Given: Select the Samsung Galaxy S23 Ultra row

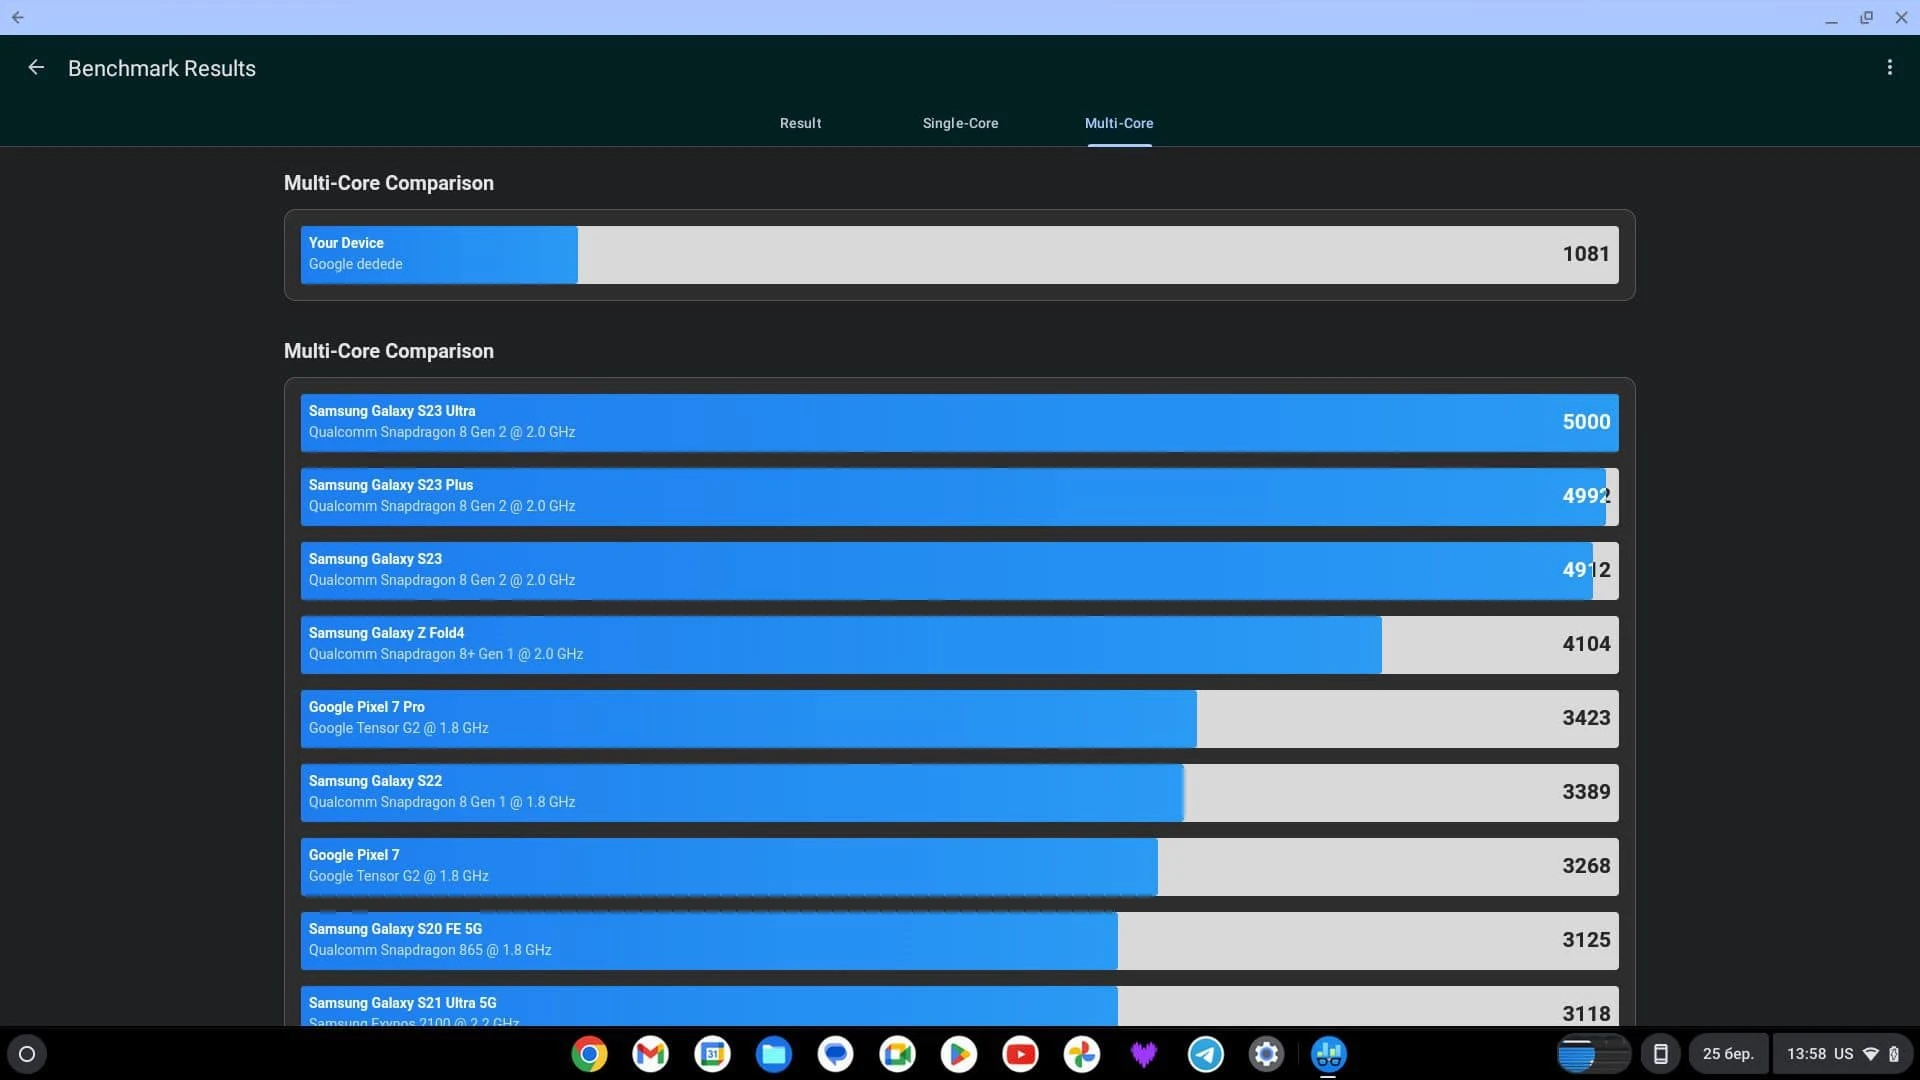Looking at the screenshot, I should point(959,423).
